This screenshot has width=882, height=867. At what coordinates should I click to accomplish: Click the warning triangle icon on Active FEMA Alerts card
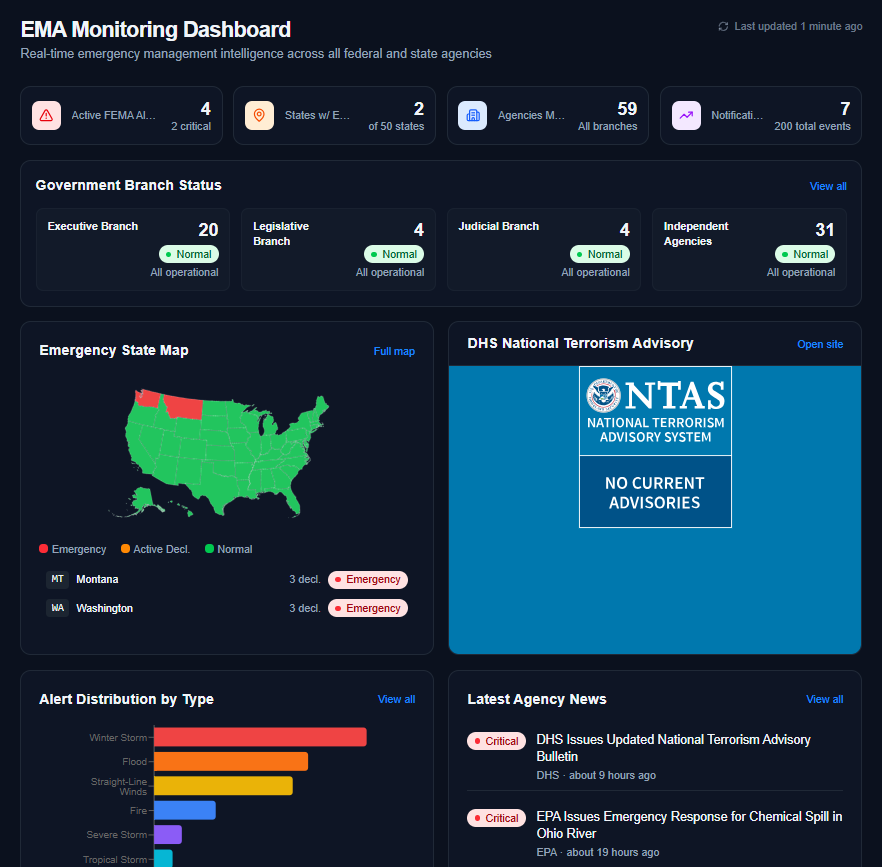coord(46,116)
